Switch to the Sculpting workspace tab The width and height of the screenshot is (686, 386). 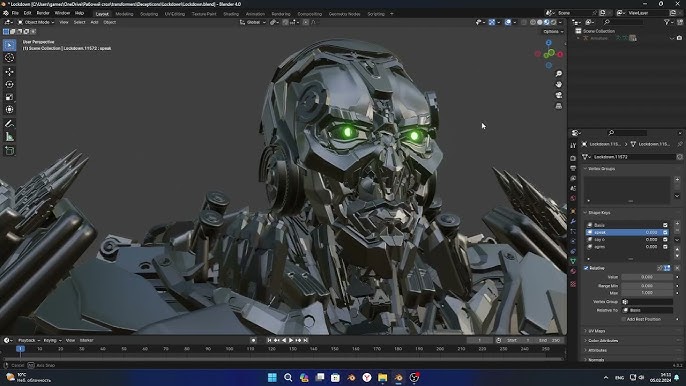point(149,14)
